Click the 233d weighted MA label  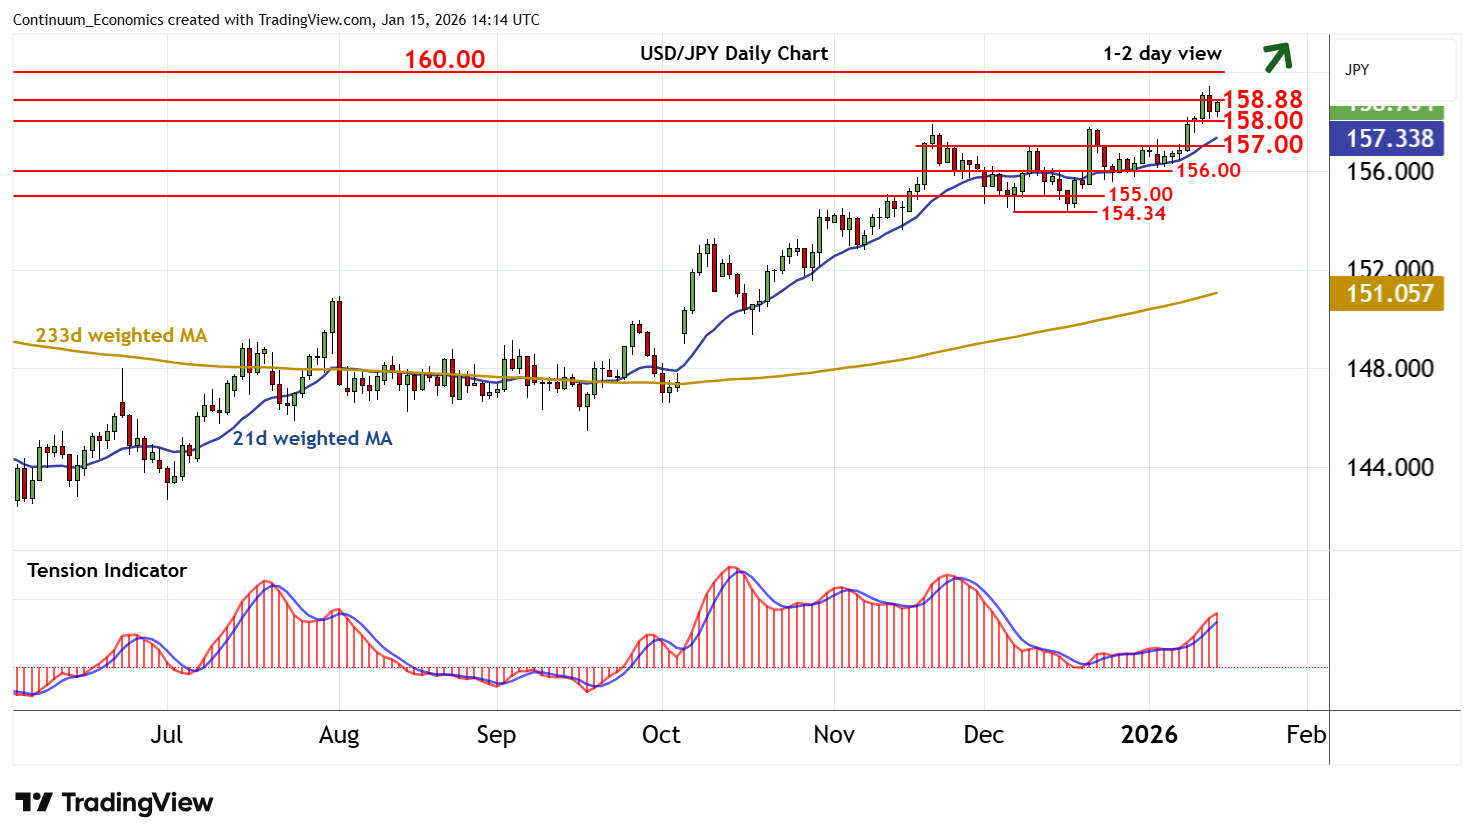point(121,336)
